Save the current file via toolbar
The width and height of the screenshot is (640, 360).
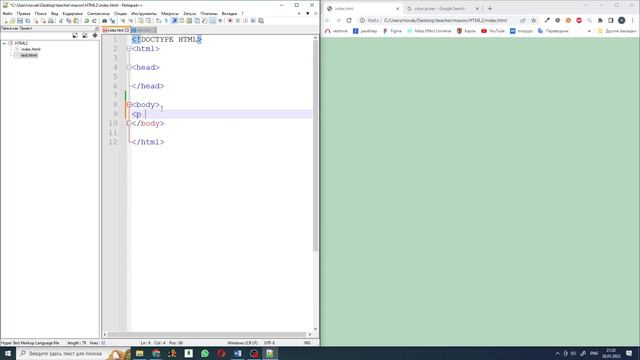point(20,20)
